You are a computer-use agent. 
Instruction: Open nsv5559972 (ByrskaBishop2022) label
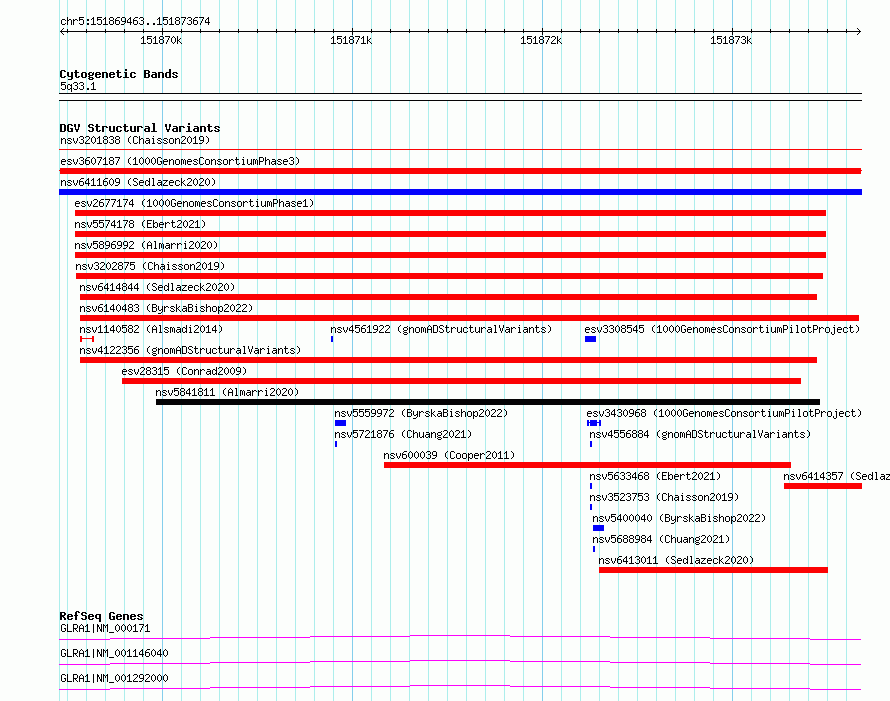coord(421,413)
